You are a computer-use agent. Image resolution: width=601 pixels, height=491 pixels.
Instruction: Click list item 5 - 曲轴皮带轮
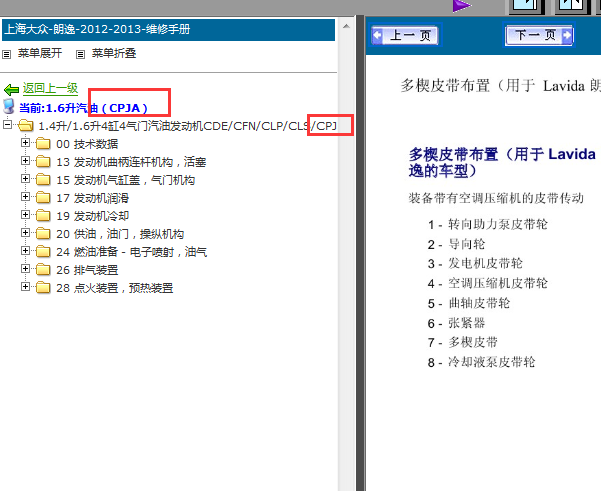(469, 304)
